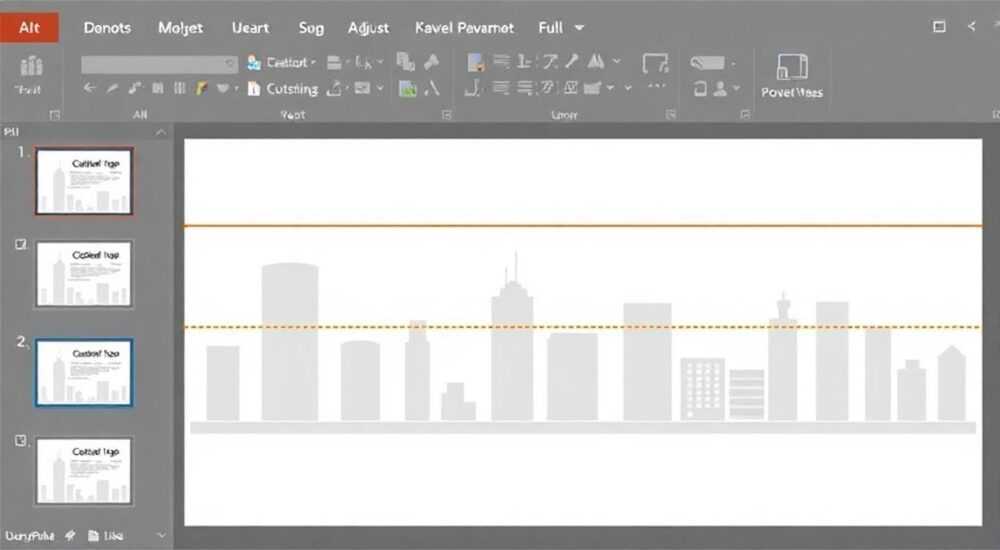This screenshot has height=550, width=1000.
Task: Click the tag label icon
Action: point(707,63)
